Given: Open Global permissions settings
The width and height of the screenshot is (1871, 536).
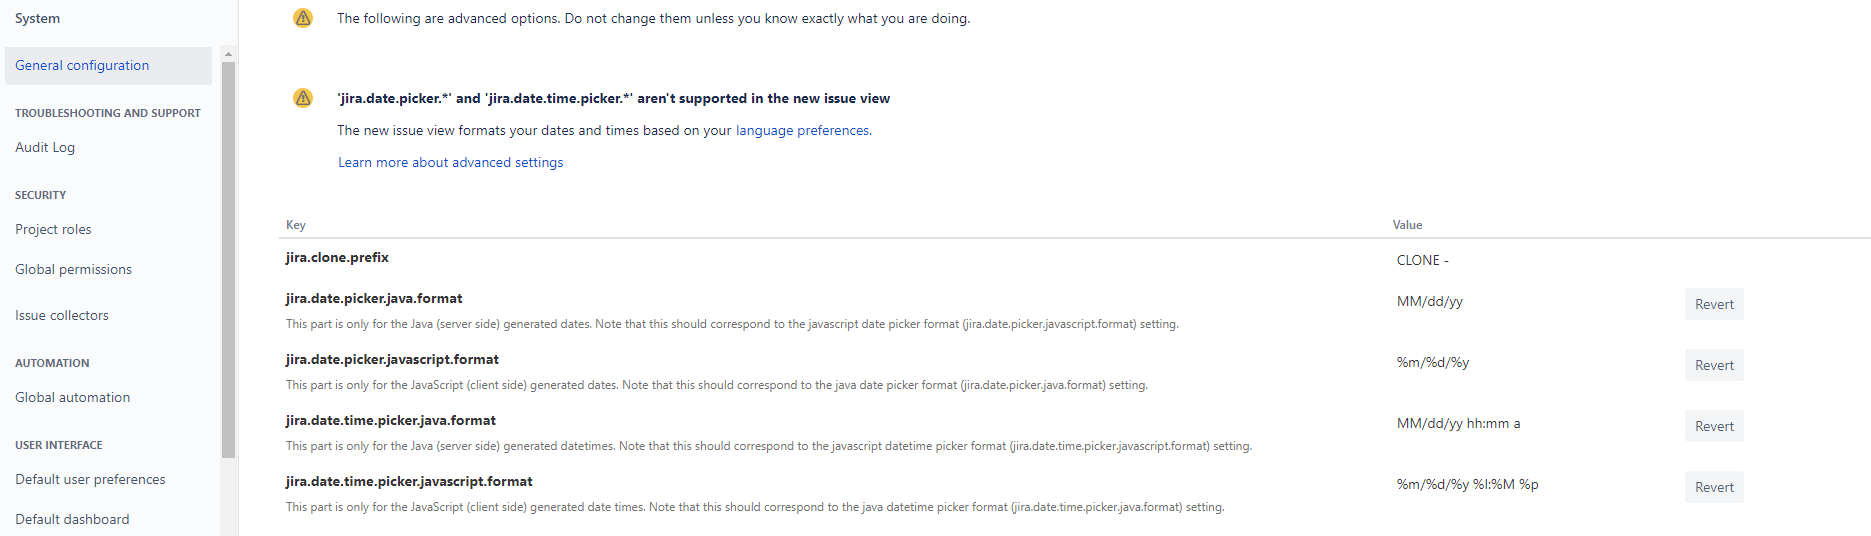Looking at the screenshot, I should [x=73, y=269].
